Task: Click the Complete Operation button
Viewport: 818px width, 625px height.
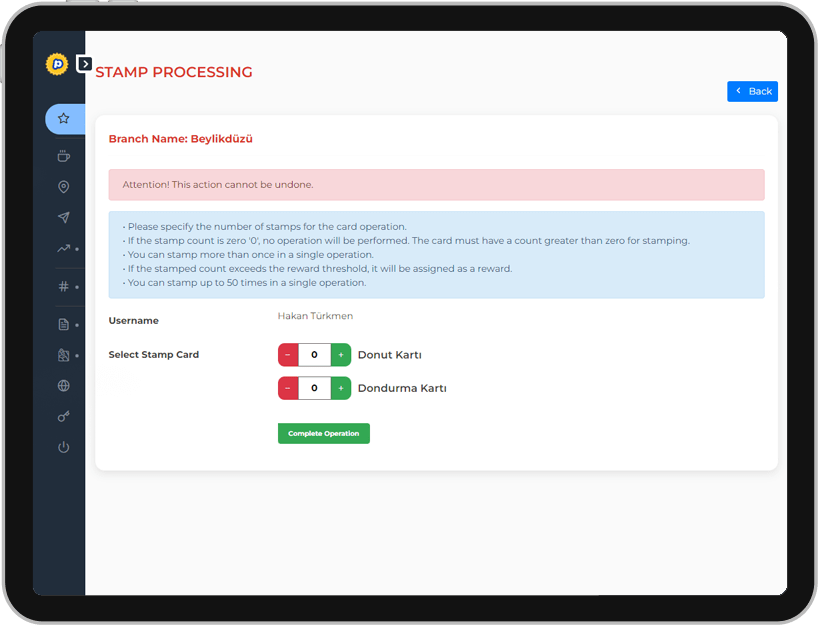Action: coord(323,434)
